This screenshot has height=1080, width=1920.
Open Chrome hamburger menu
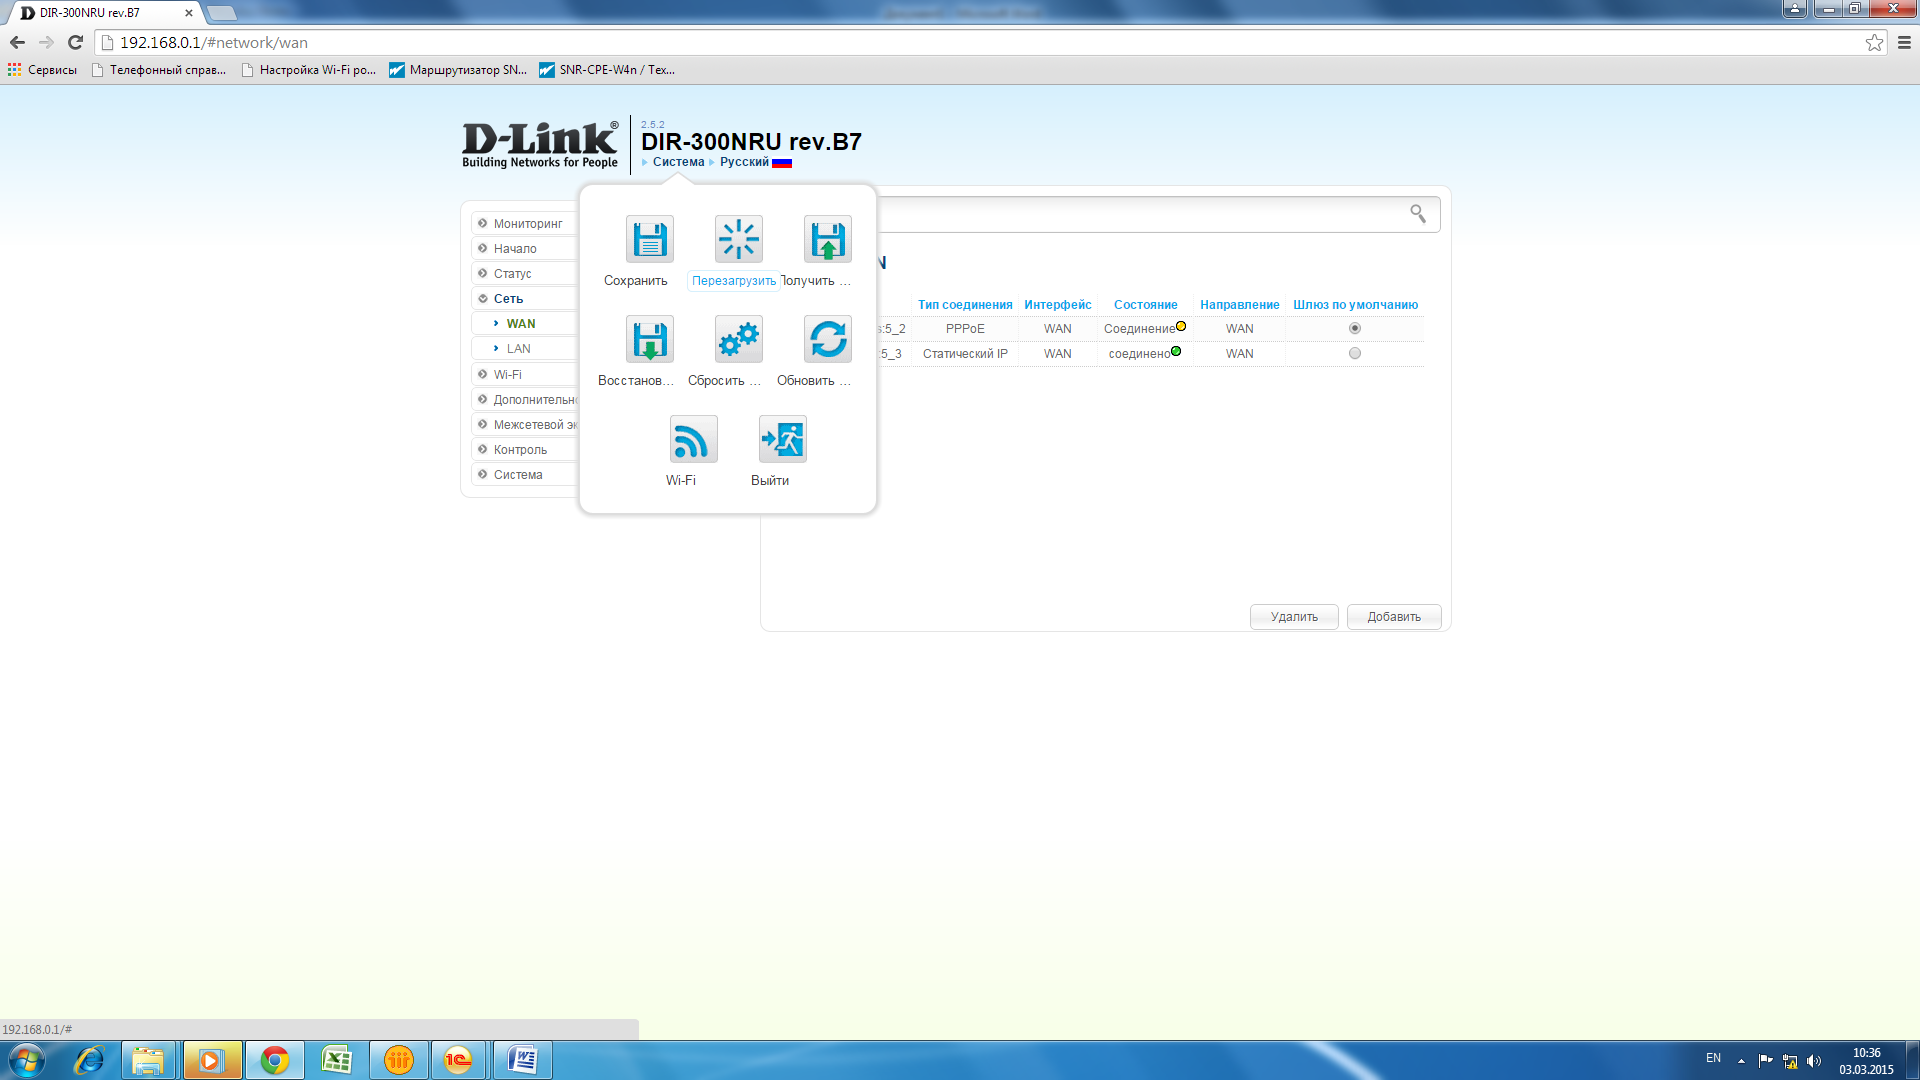[x=1904, y=42]
